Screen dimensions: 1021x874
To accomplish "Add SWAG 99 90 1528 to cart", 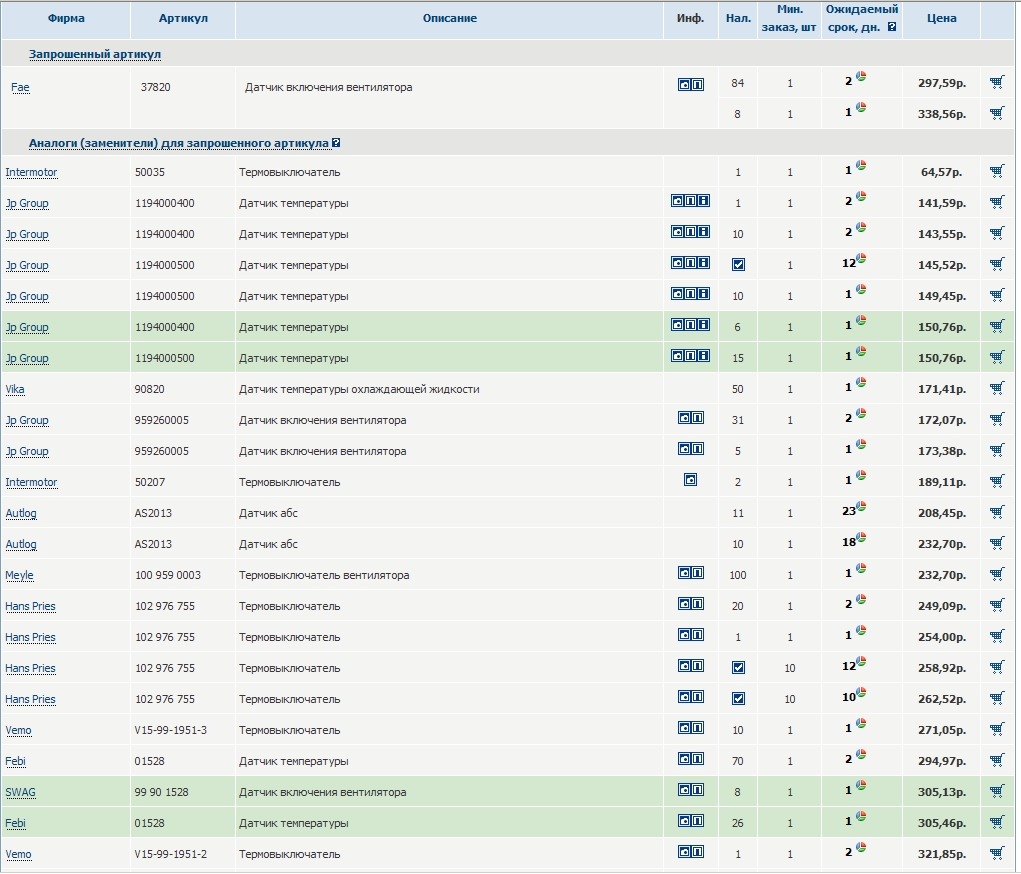I will (x=996, y=791).
